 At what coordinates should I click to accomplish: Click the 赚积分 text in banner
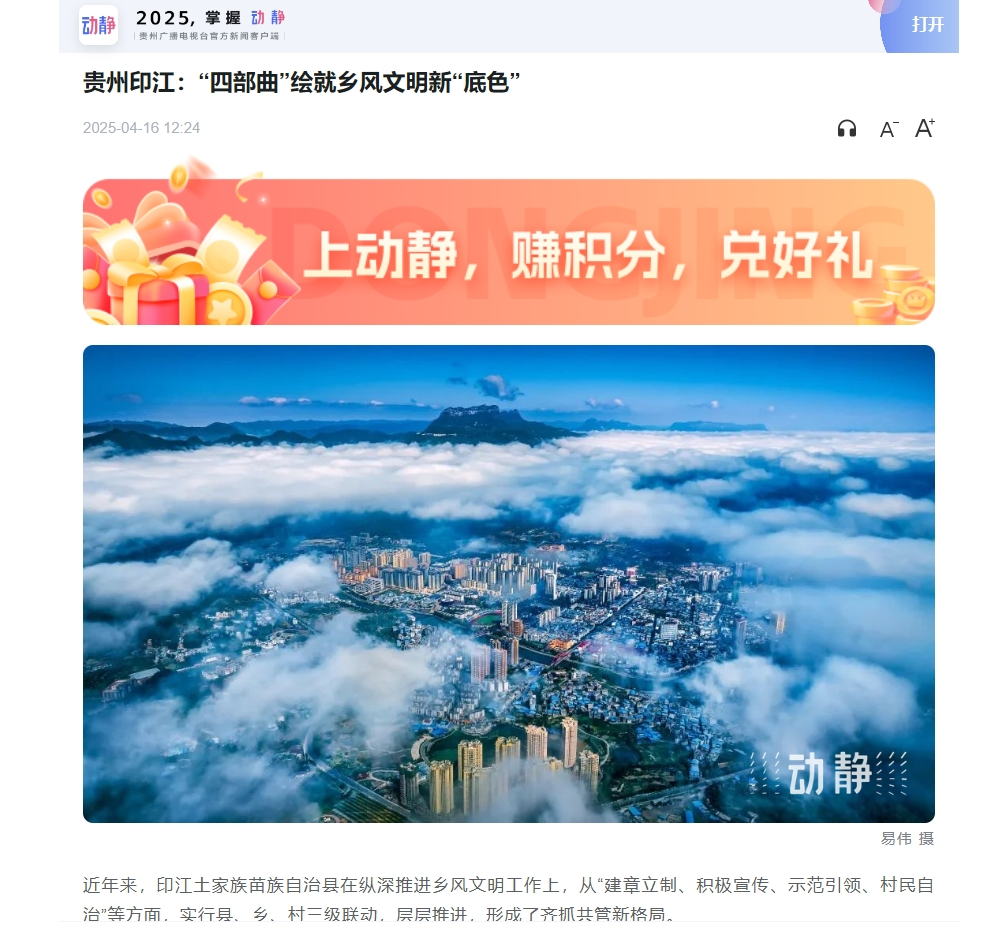coord(588,255)
